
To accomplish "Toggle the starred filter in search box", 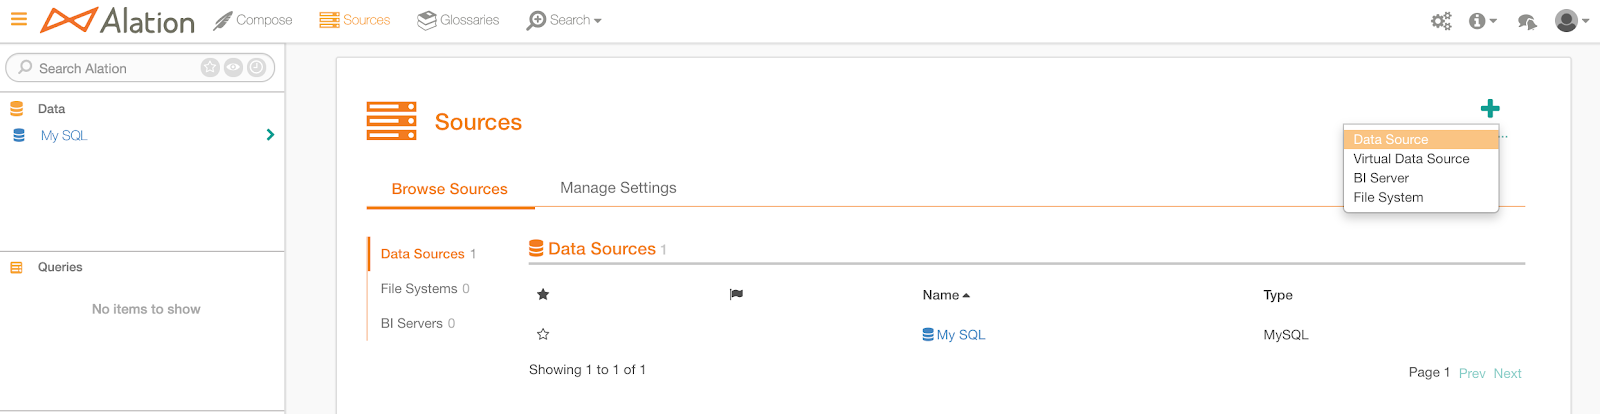I will click(x=210, y=67).
